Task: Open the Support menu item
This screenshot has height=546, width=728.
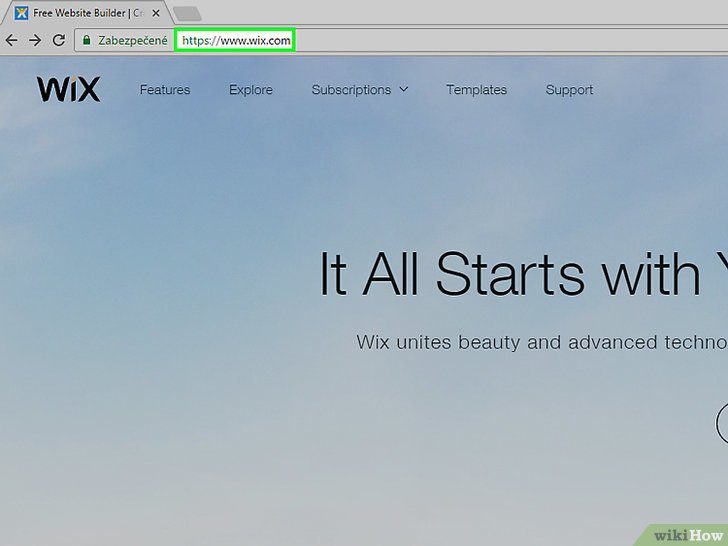Action: coord(569,90)
